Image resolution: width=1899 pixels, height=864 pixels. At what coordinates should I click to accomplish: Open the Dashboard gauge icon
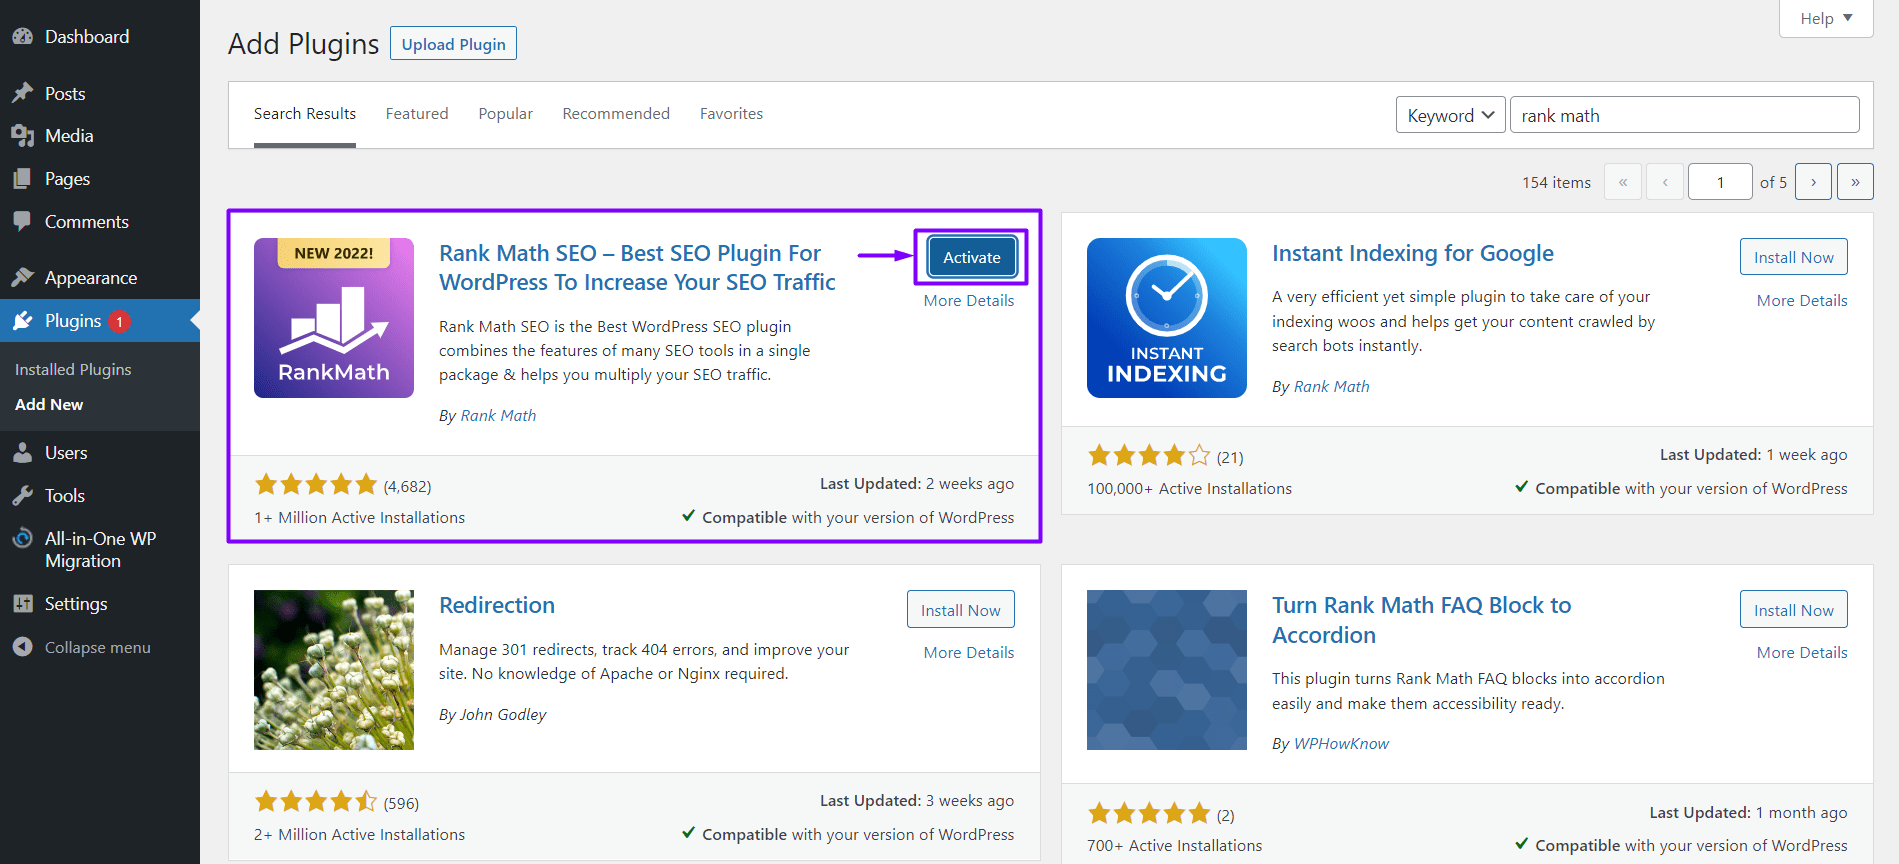click(22, 37)
